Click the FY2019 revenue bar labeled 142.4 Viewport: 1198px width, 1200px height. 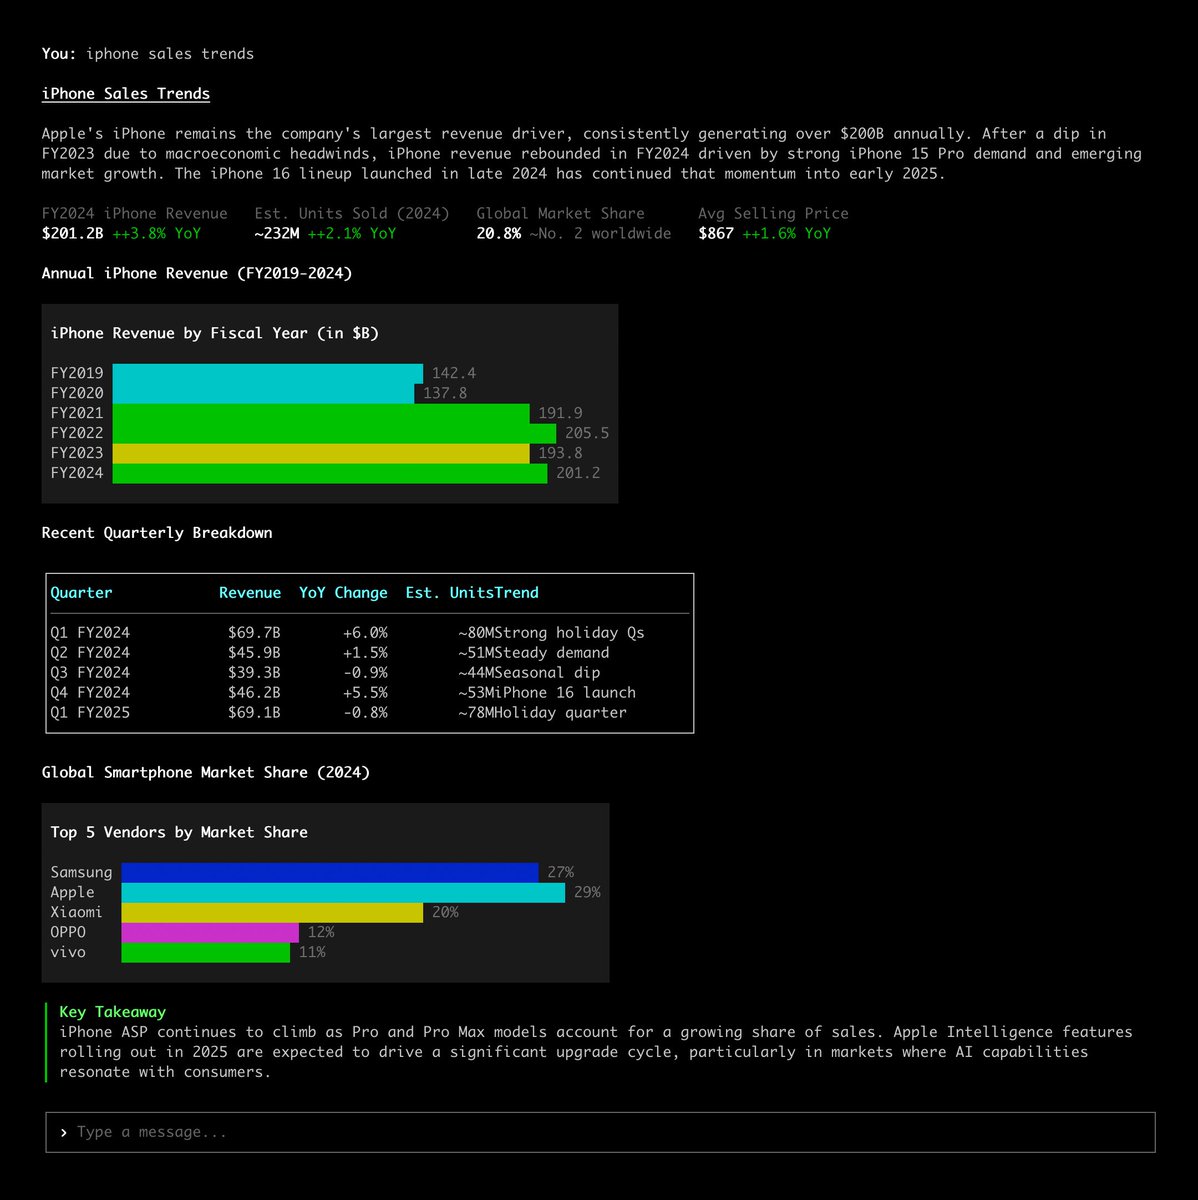pos(268,373)
